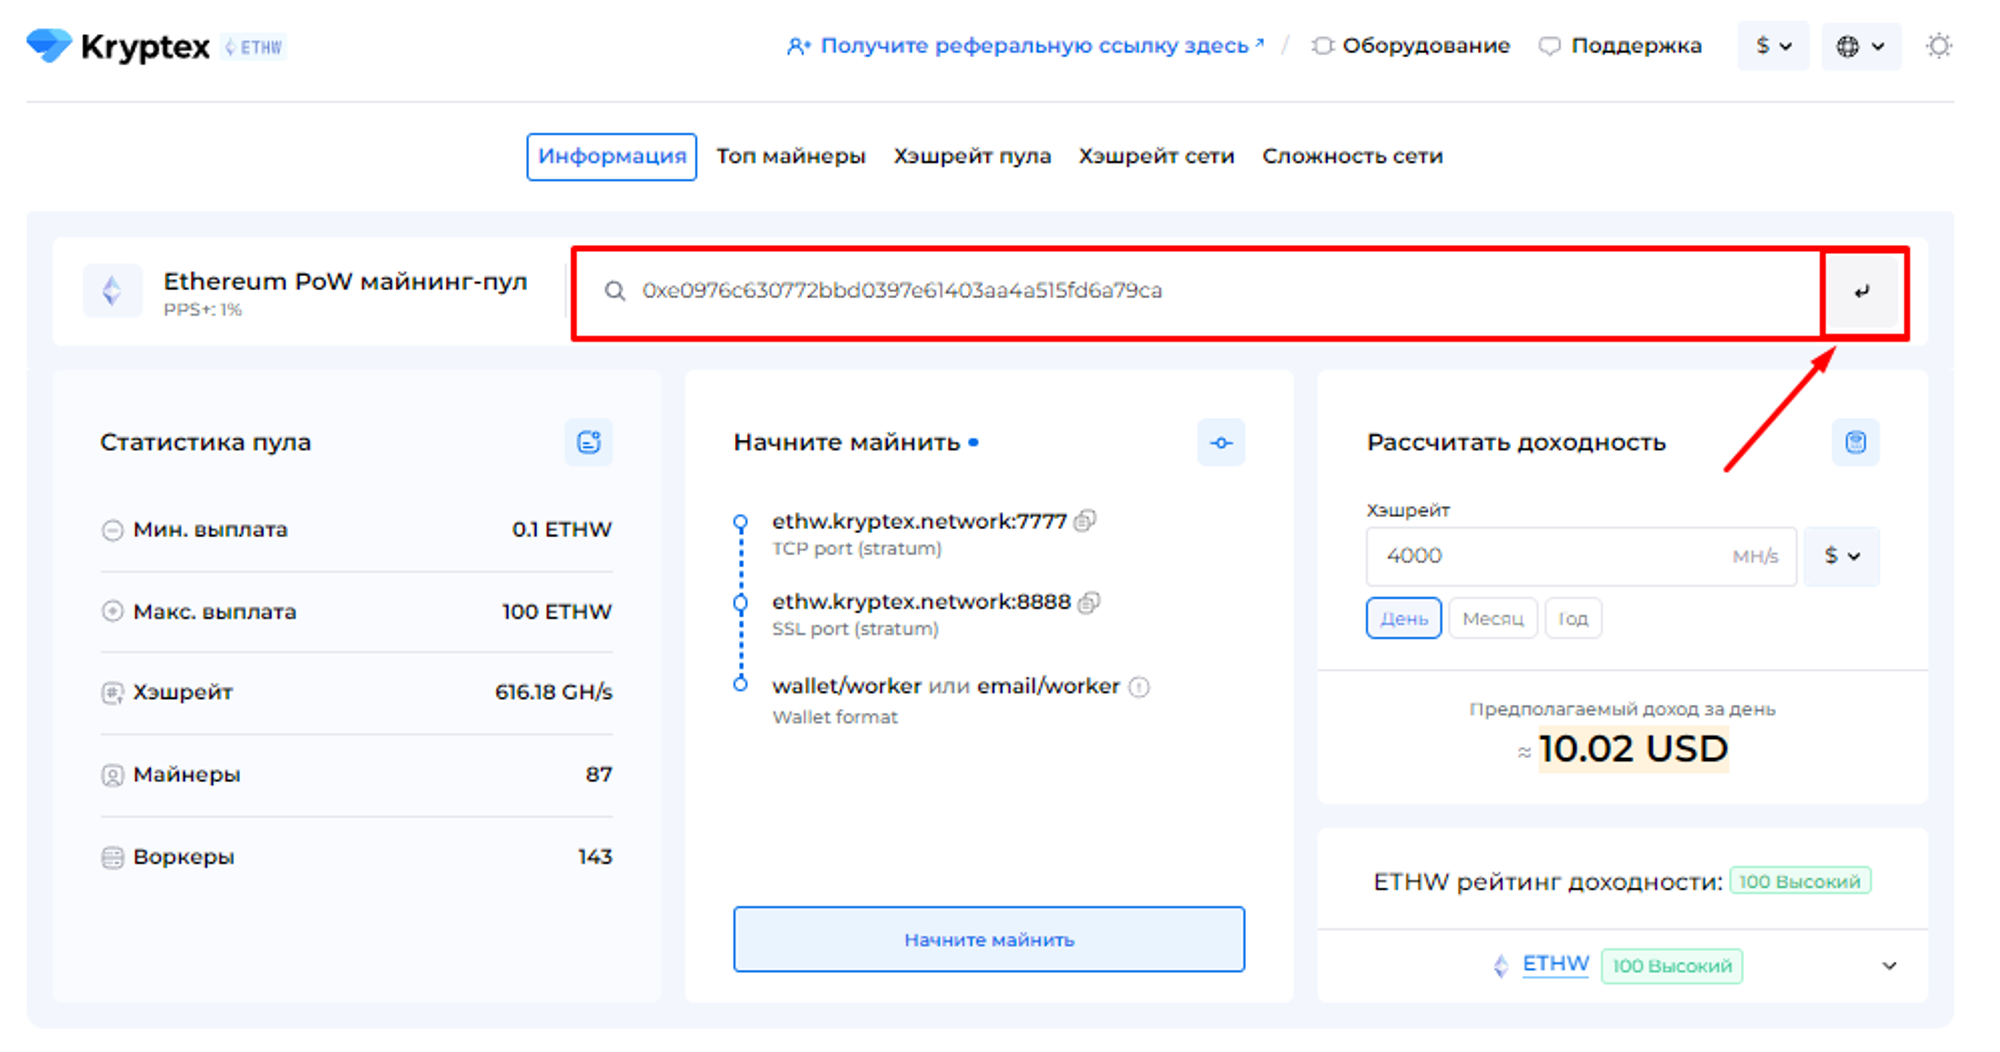Click the '100 Высокий' badge beside ETHW рейтинг доходности

coord(1800,881)
